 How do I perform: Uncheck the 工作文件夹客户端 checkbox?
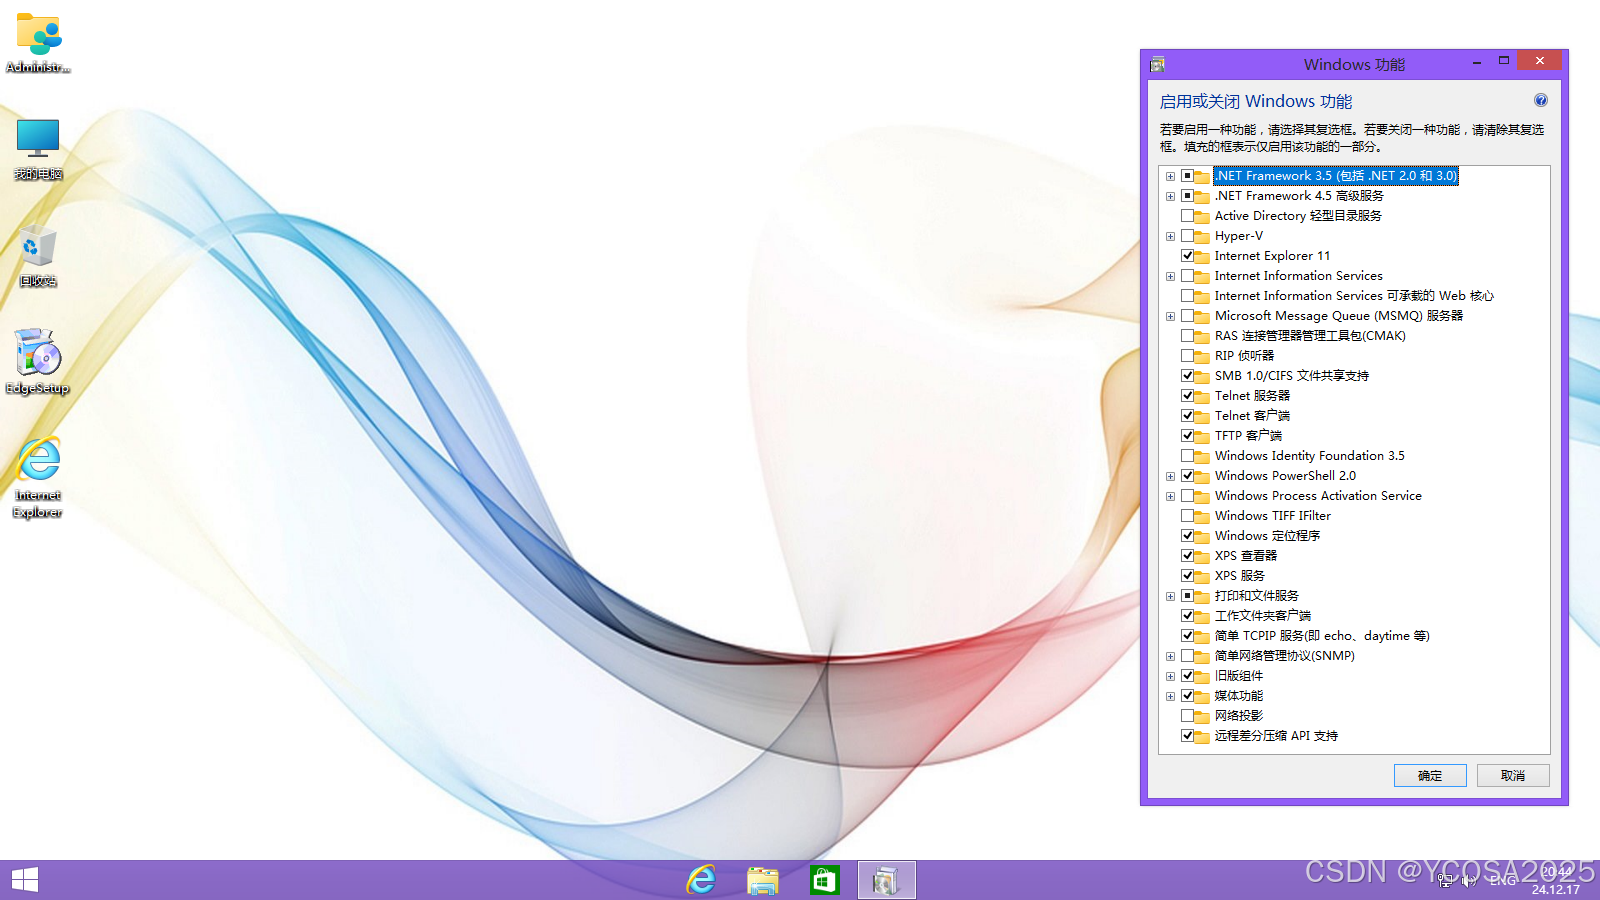click(x=1187, y=616)
